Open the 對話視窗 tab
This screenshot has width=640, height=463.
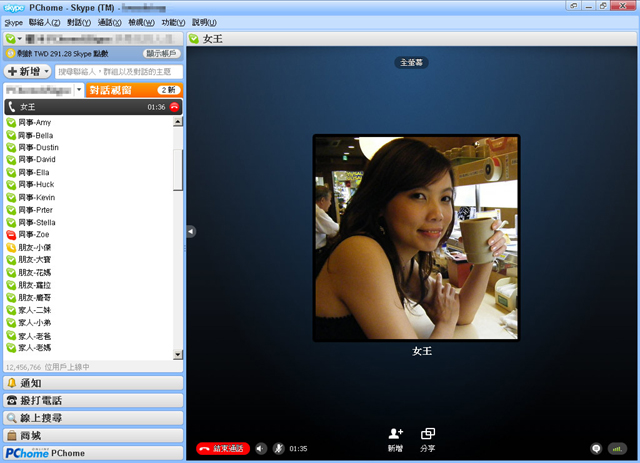[x=134, y=90]
